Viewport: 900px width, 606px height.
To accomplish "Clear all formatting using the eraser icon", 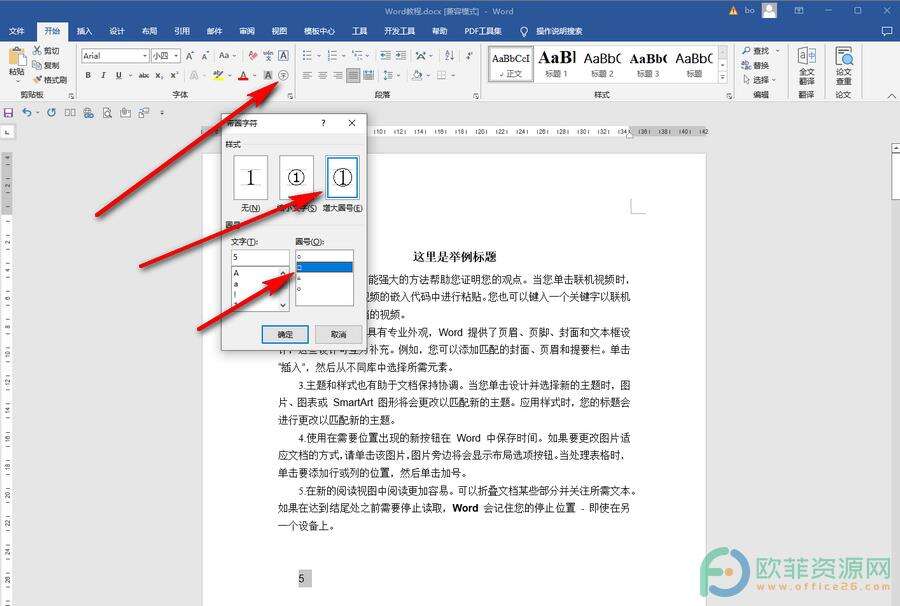I will (253, 56).
